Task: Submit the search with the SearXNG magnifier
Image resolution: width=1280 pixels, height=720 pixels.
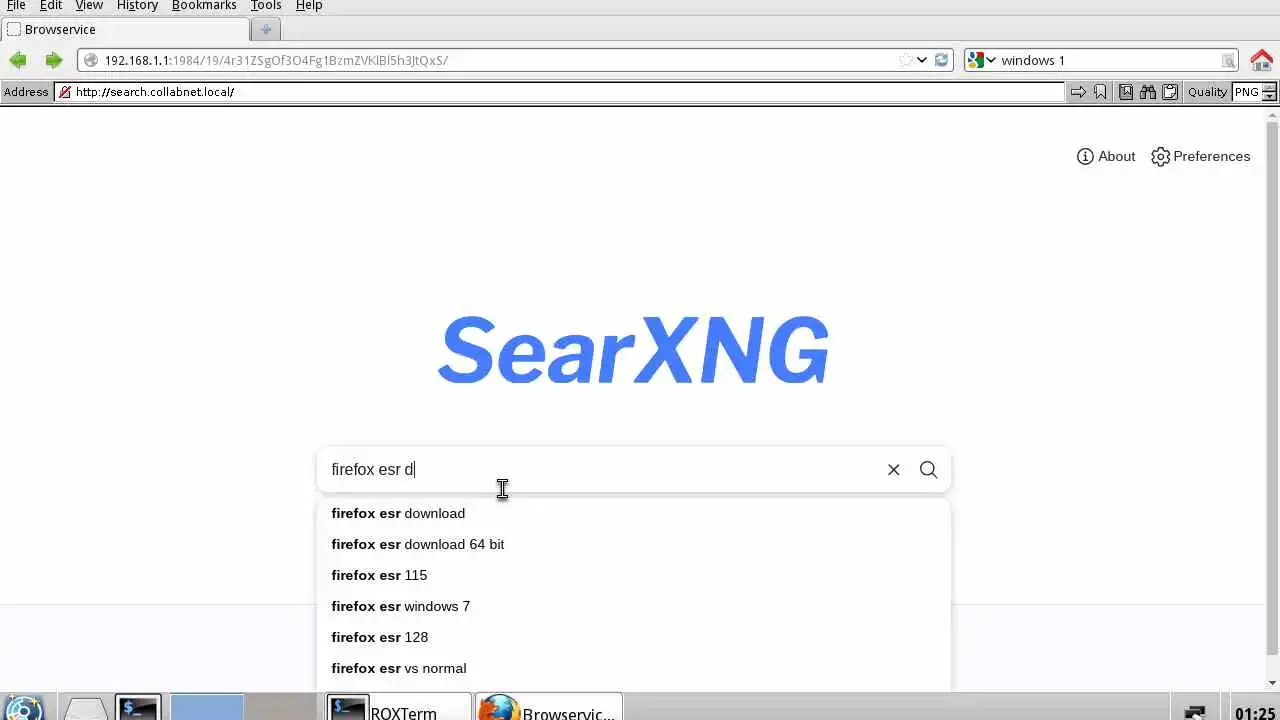Action: [x=928, y=469]
